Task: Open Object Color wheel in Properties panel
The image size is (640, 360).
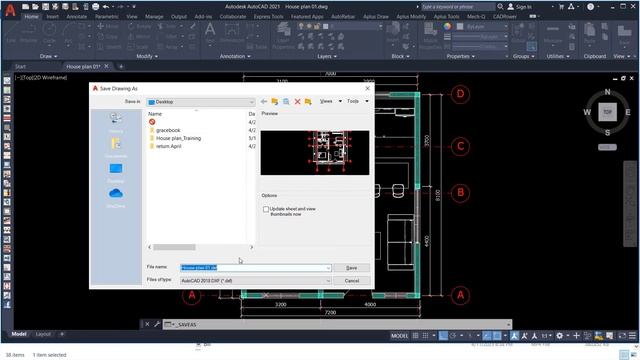Action: (x=447, y=27)
